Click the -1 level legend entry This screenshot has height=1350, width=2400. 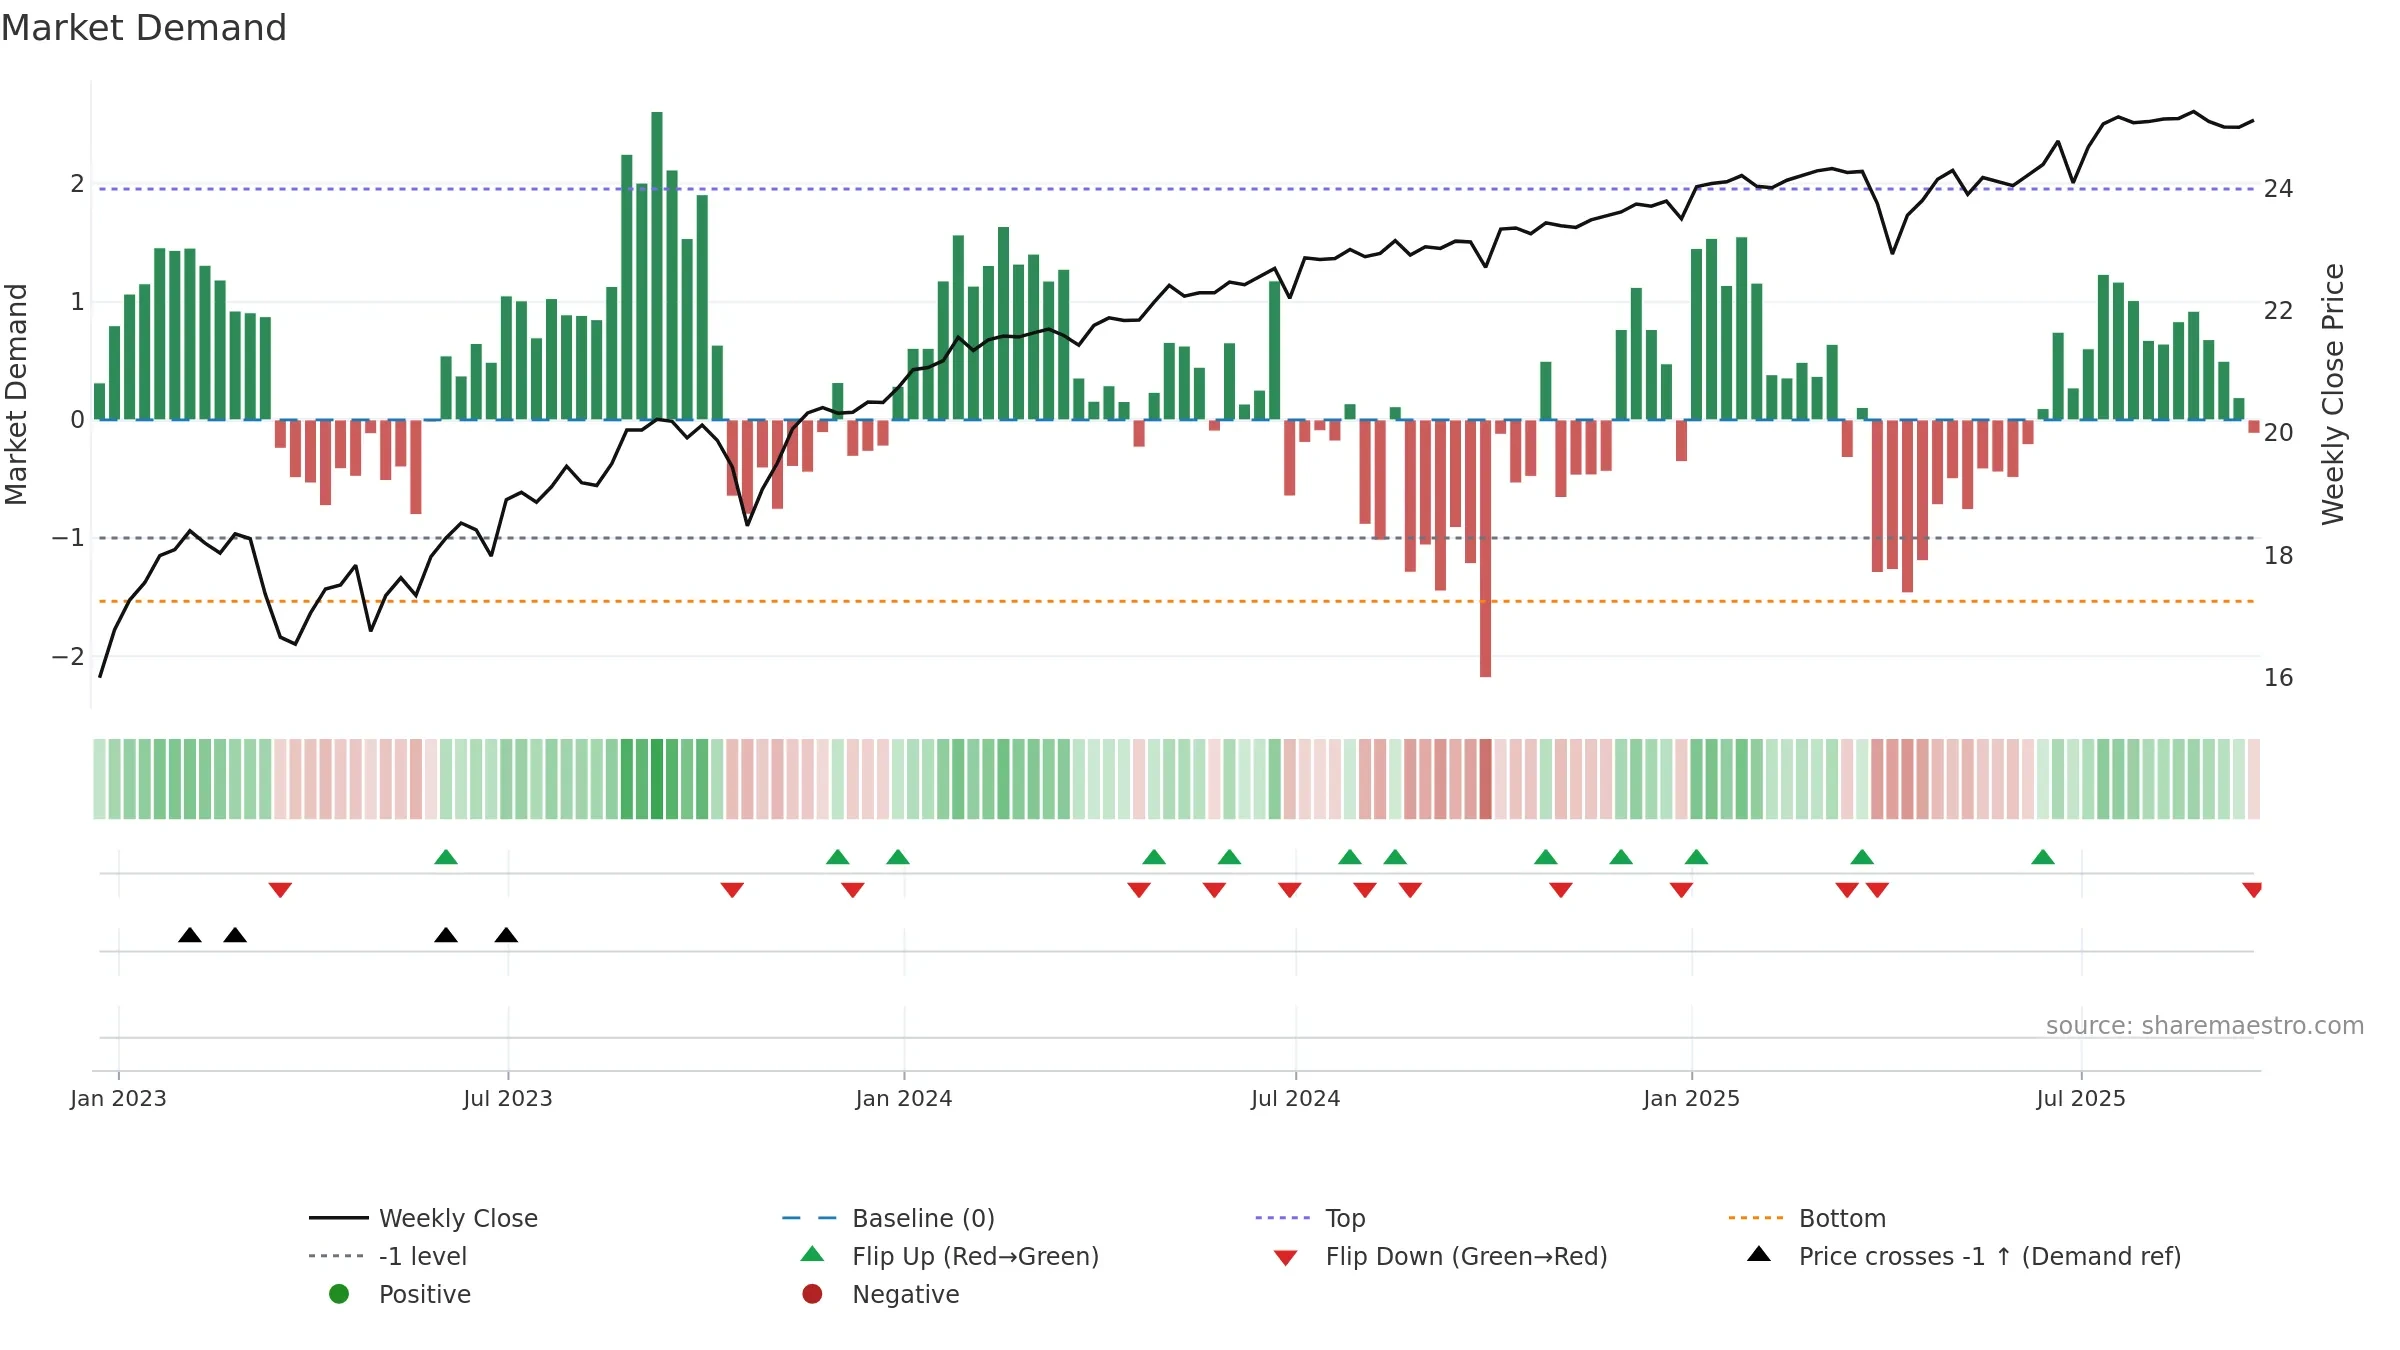[x=388, y=1256]
